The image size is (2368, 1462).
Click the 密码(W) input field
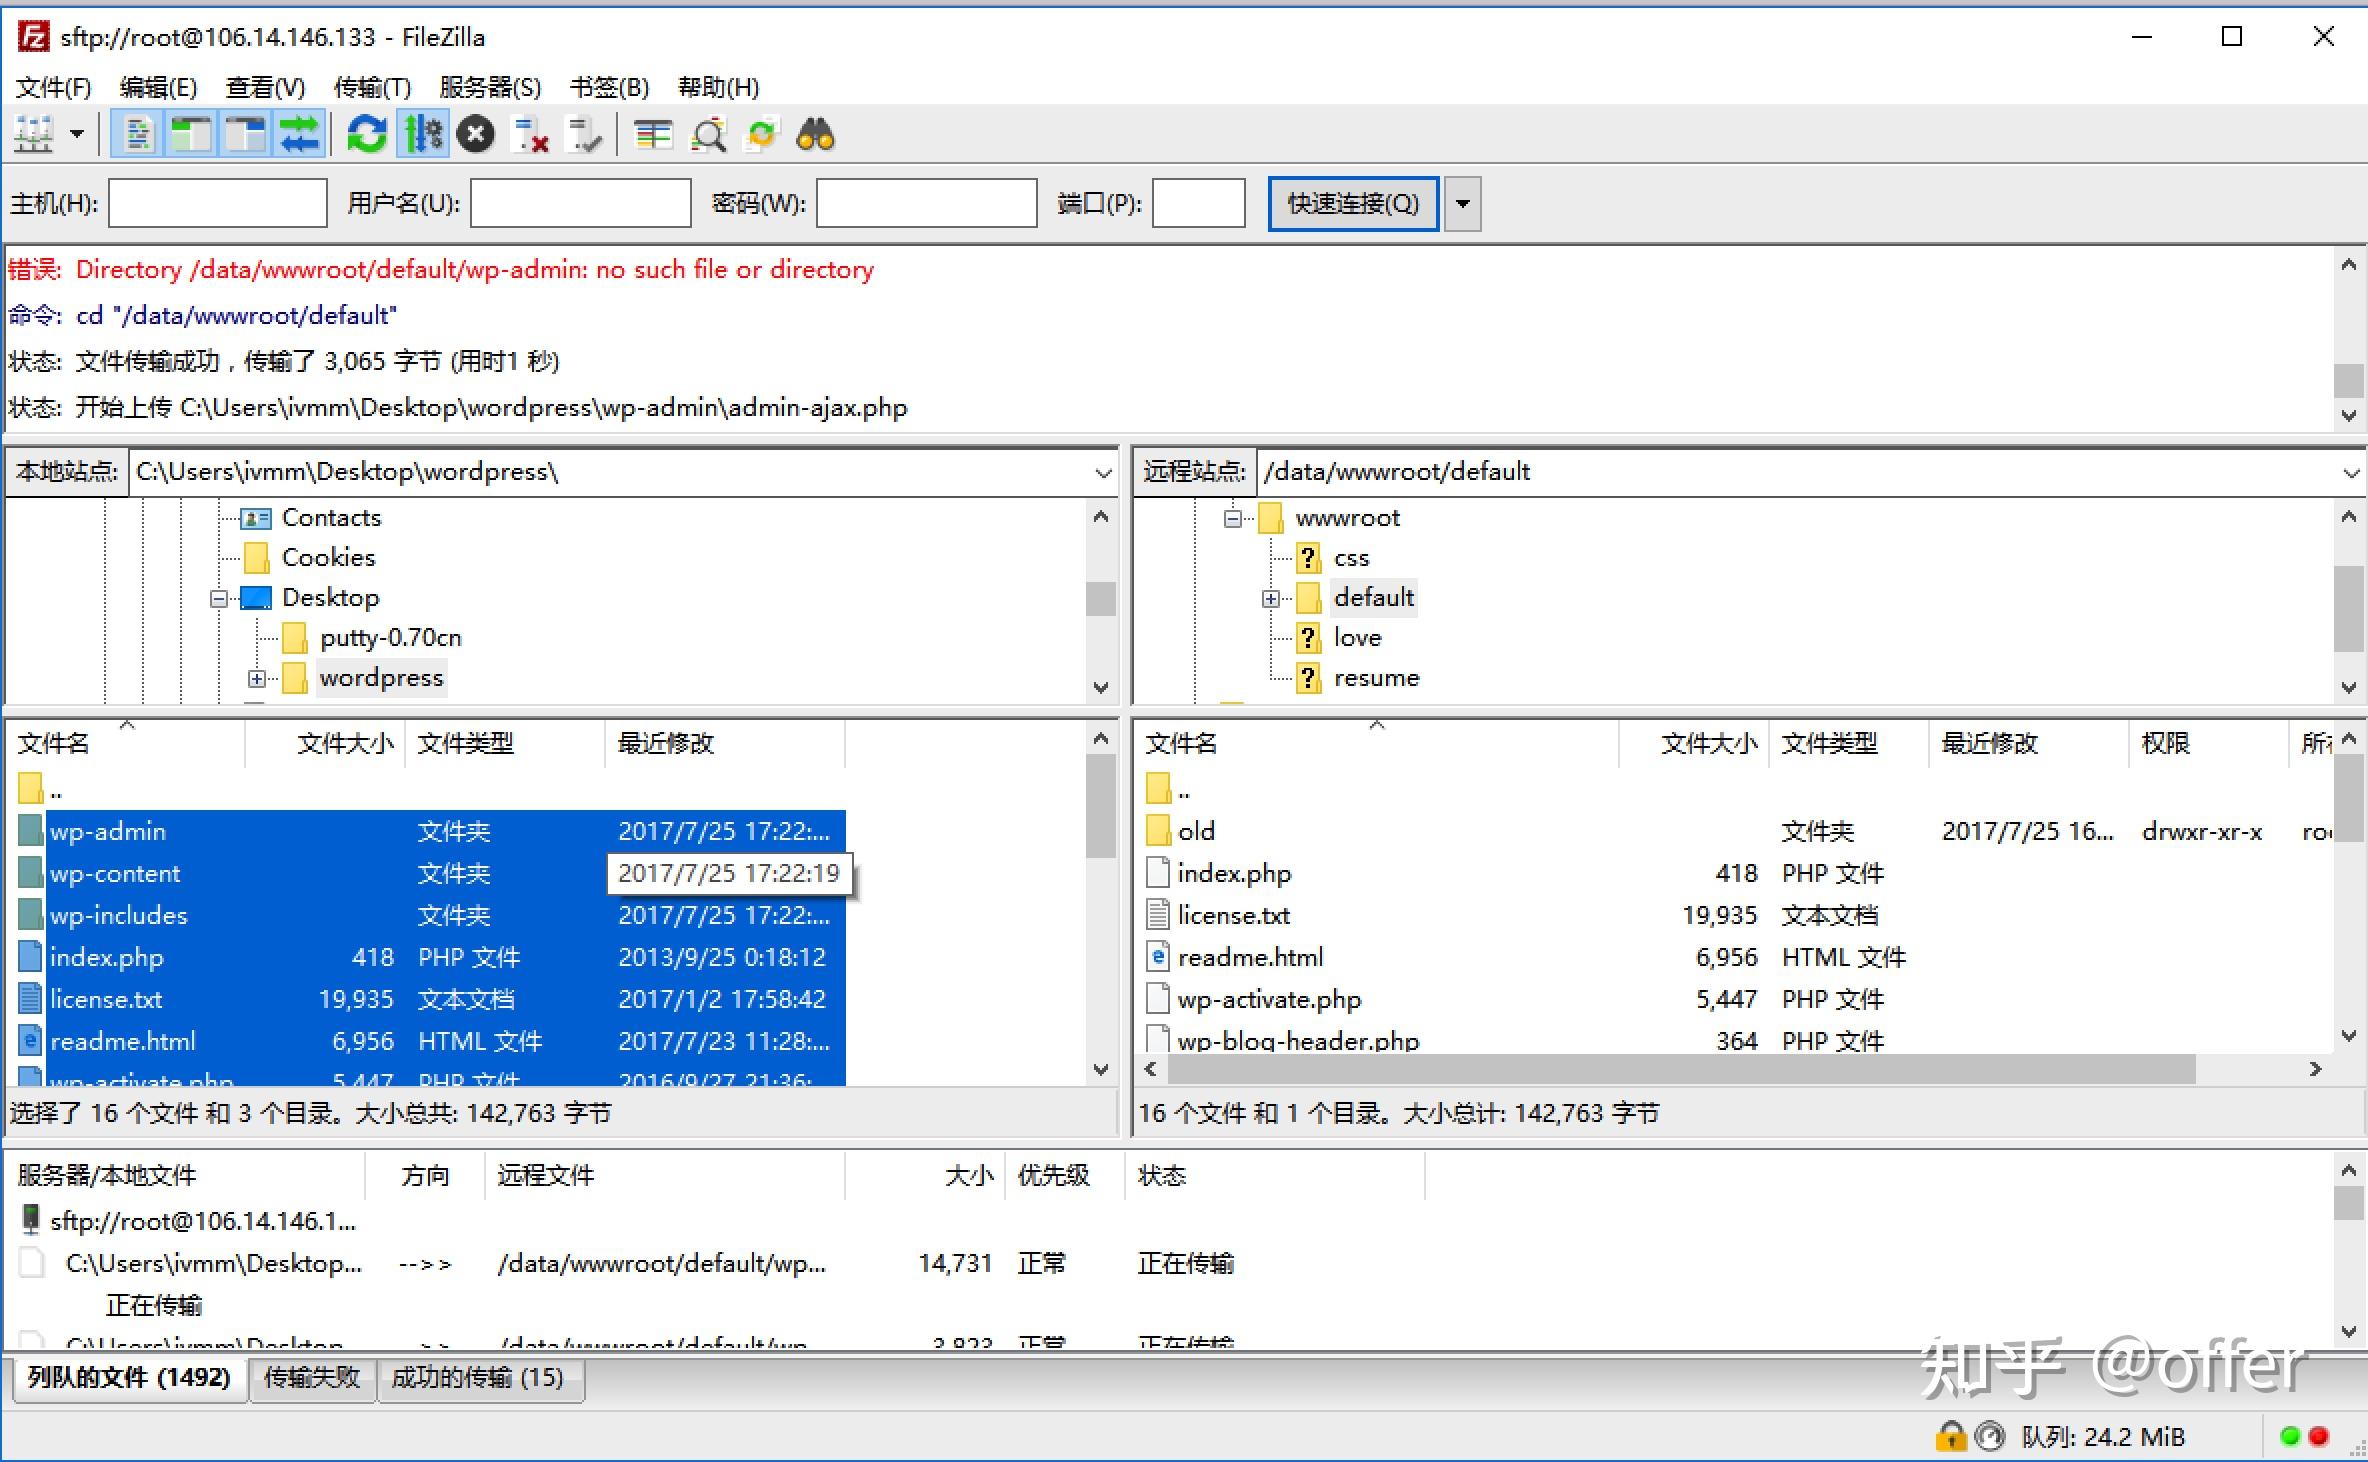click(x=927, y=203)
